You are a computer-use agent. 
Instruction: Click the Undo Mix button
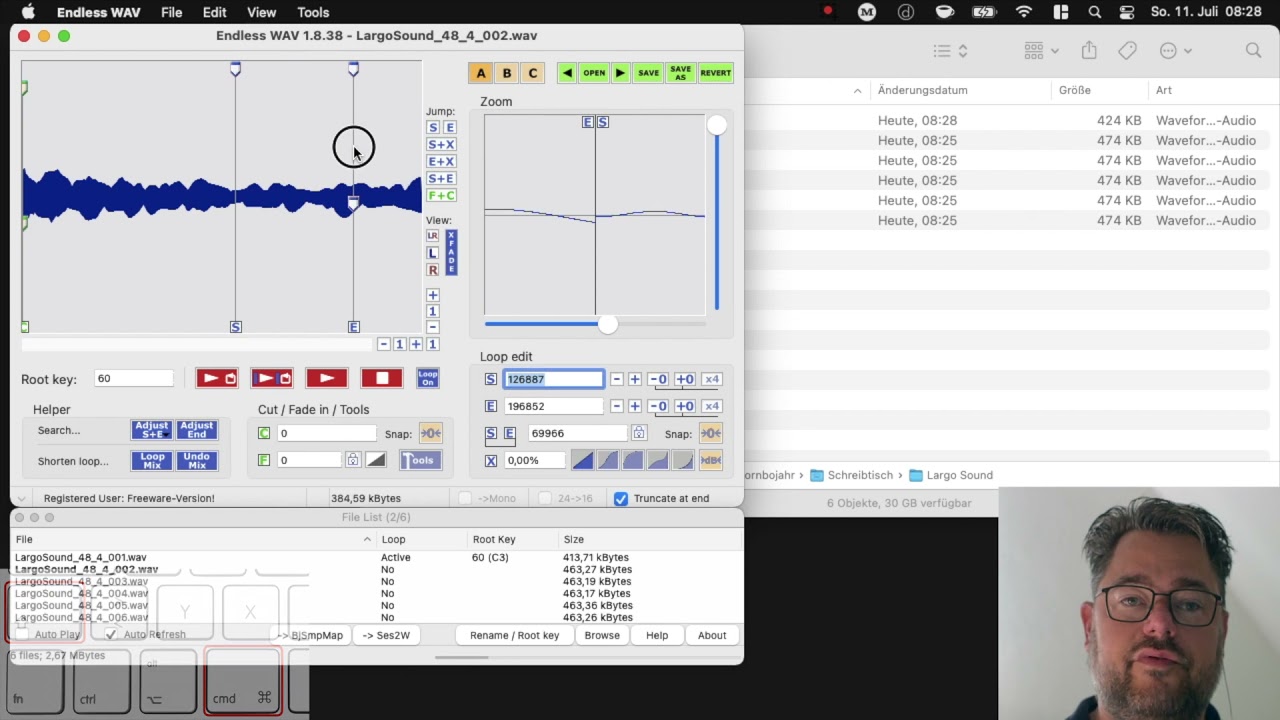(197, 460)
